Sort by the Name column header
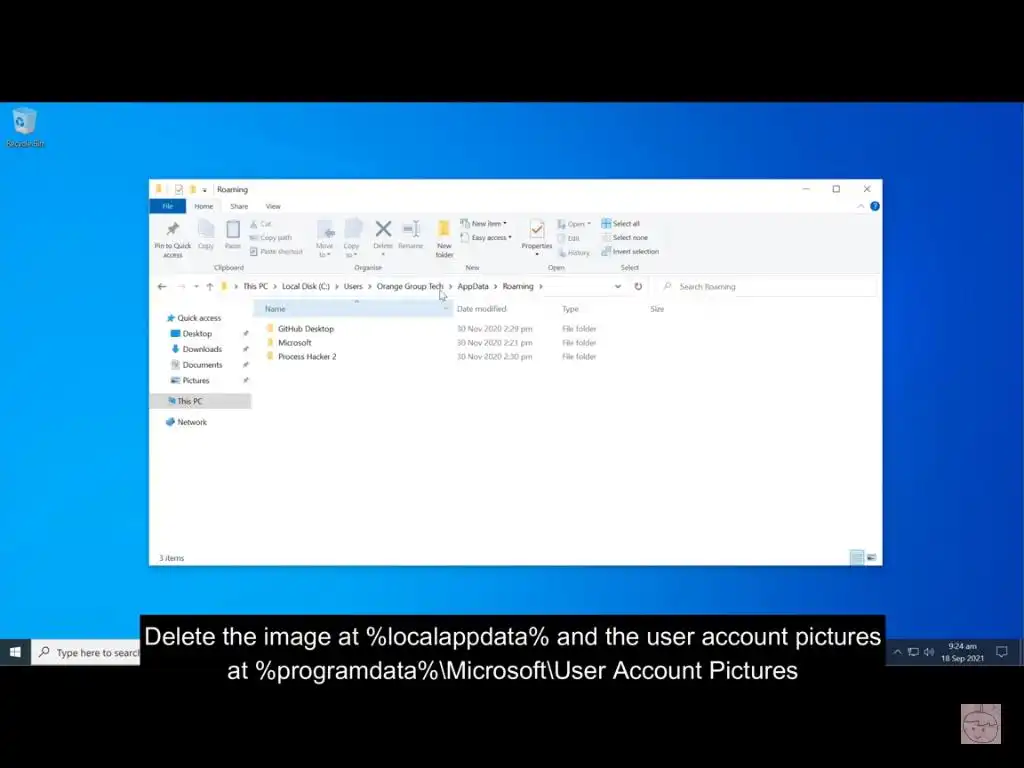 click(353, 309)
